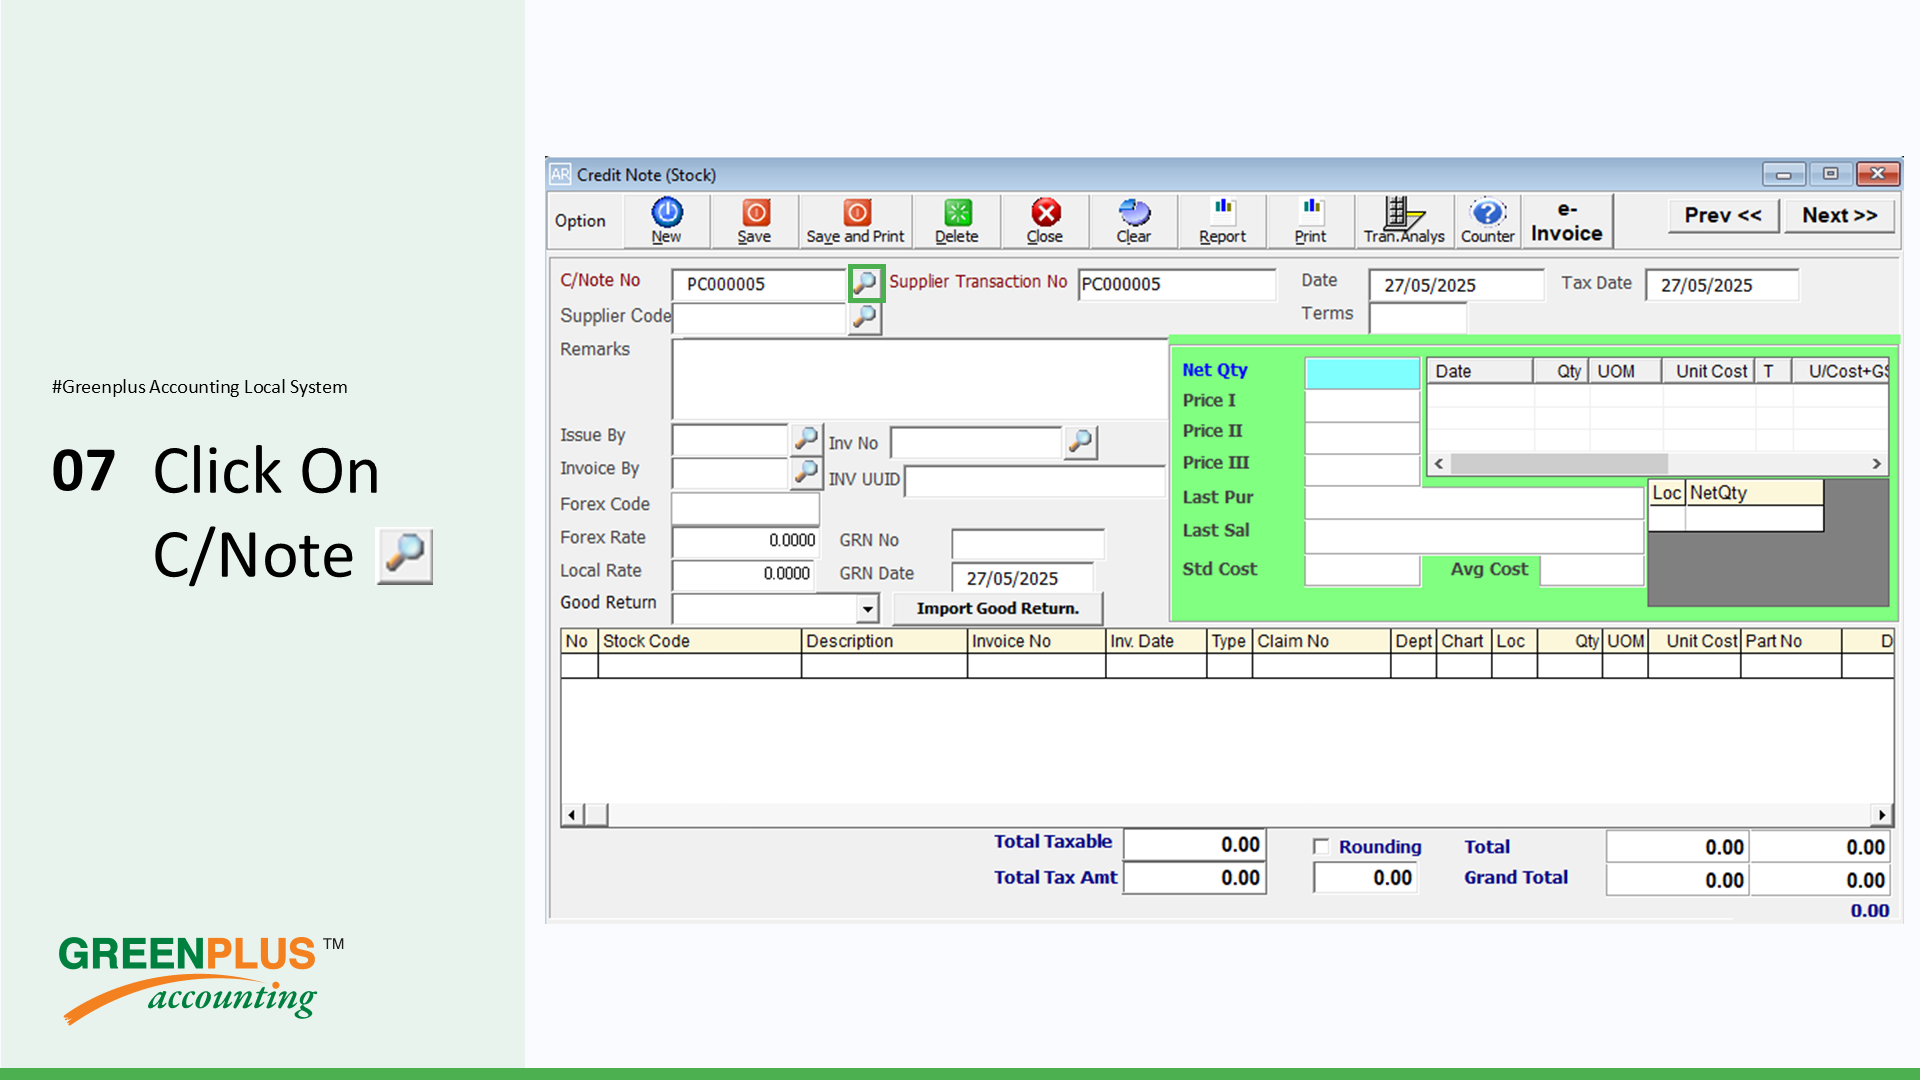Click the Price I field
Image resolution: width=1920 pixels, height=1080 pixels.
coord(1362,405)
